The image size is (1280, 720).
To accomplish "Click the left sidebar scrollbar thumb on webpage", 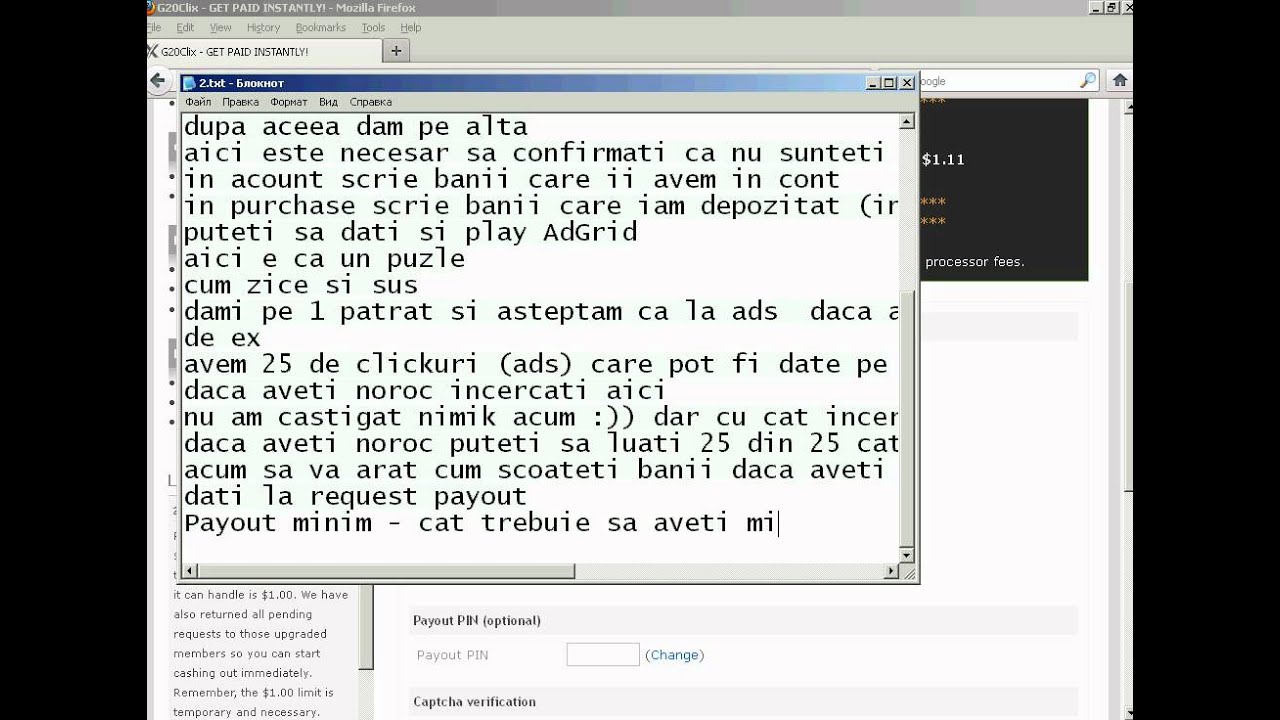I will tap(366, 625).
